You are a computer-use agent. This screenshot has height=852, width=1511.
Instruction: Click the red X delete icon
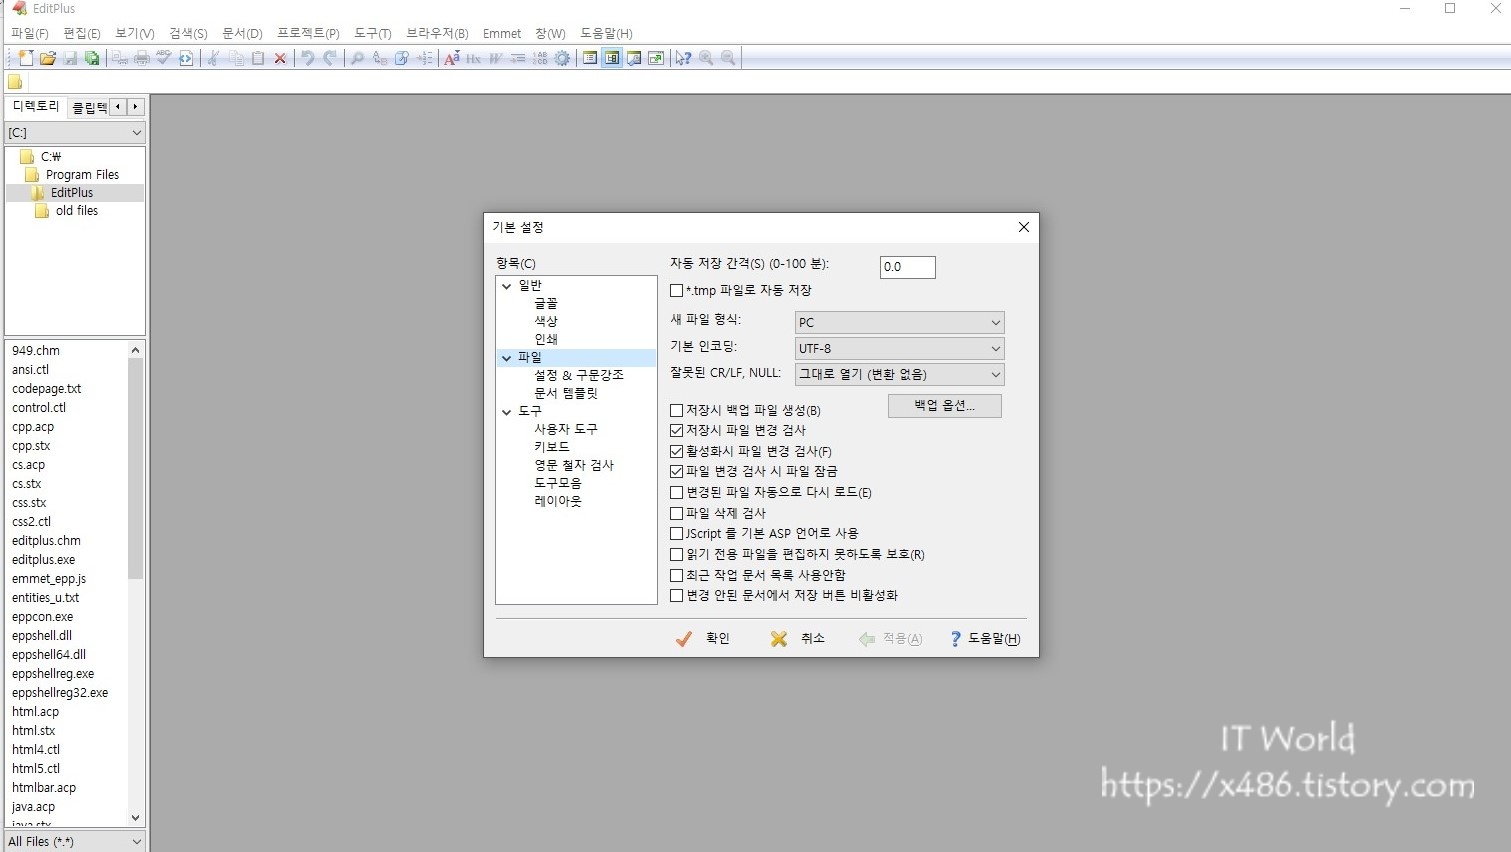280,58
